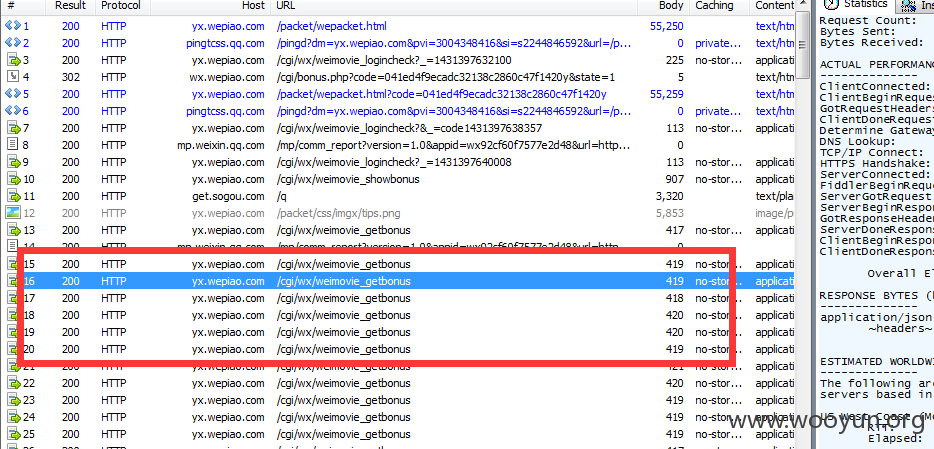Image resolution: width=934 pixels, height=449 pixels.
Task: Select session 18 weimovie_getbonus URL
Action: coord(344,315)
